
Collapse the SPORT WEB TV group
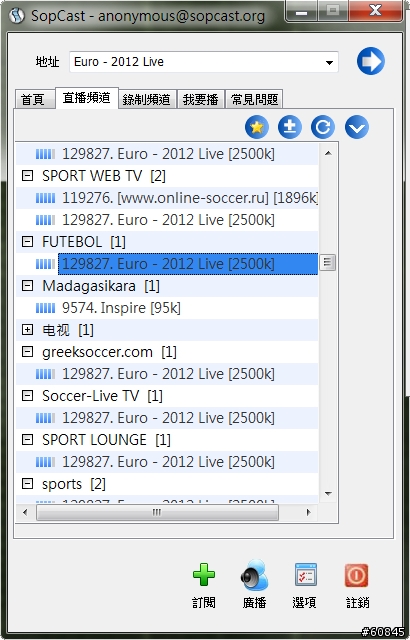27,176
